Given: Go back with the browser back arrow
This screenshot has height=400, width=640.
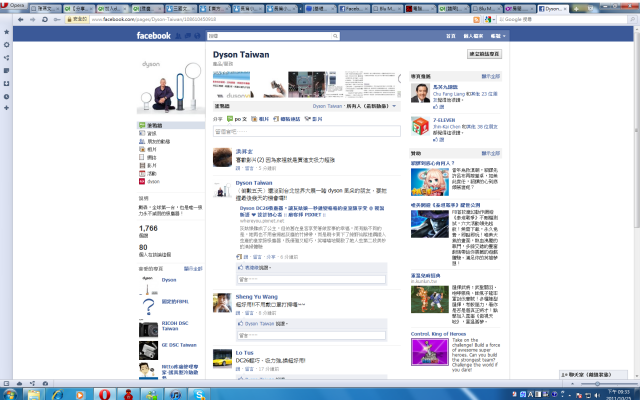Looking at the screenshot, I should click(21, 19).
